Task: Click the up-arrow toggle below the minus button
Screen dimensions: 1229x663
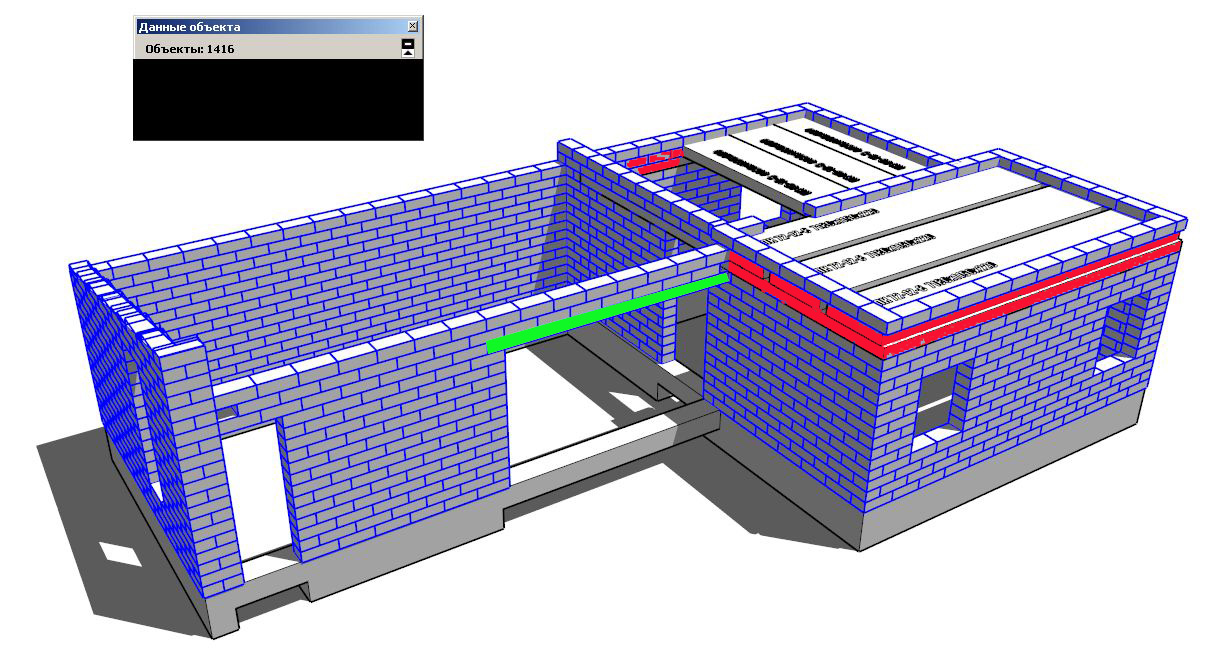Action: [408, 53]
